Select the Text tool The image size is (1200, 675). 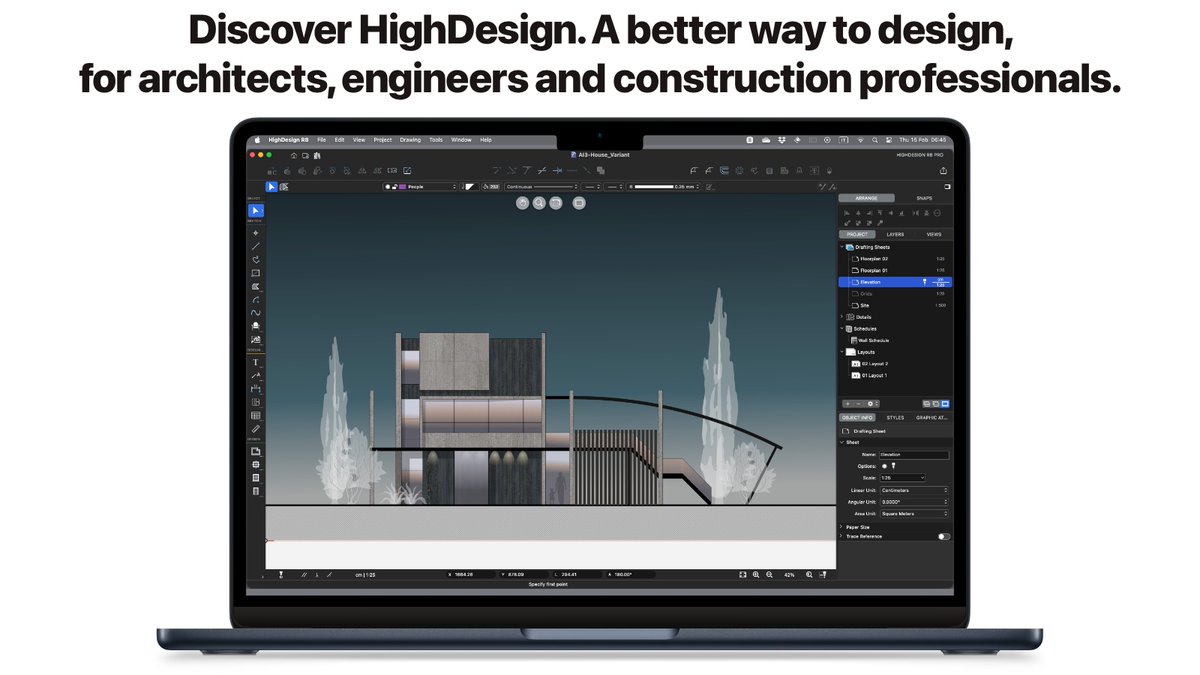(x=256, y=362)
